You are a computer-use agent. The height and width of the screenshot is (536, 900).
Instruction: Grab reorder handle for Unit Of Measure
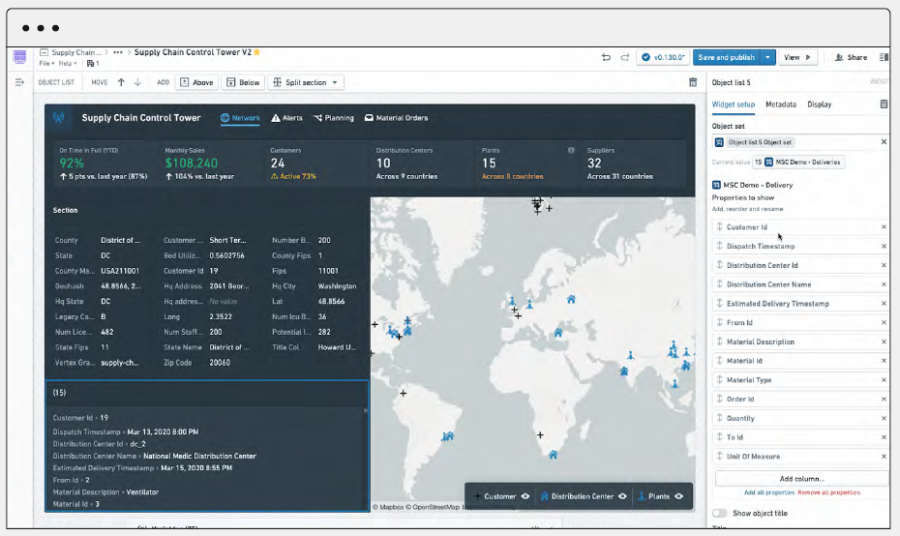point(720,456)
